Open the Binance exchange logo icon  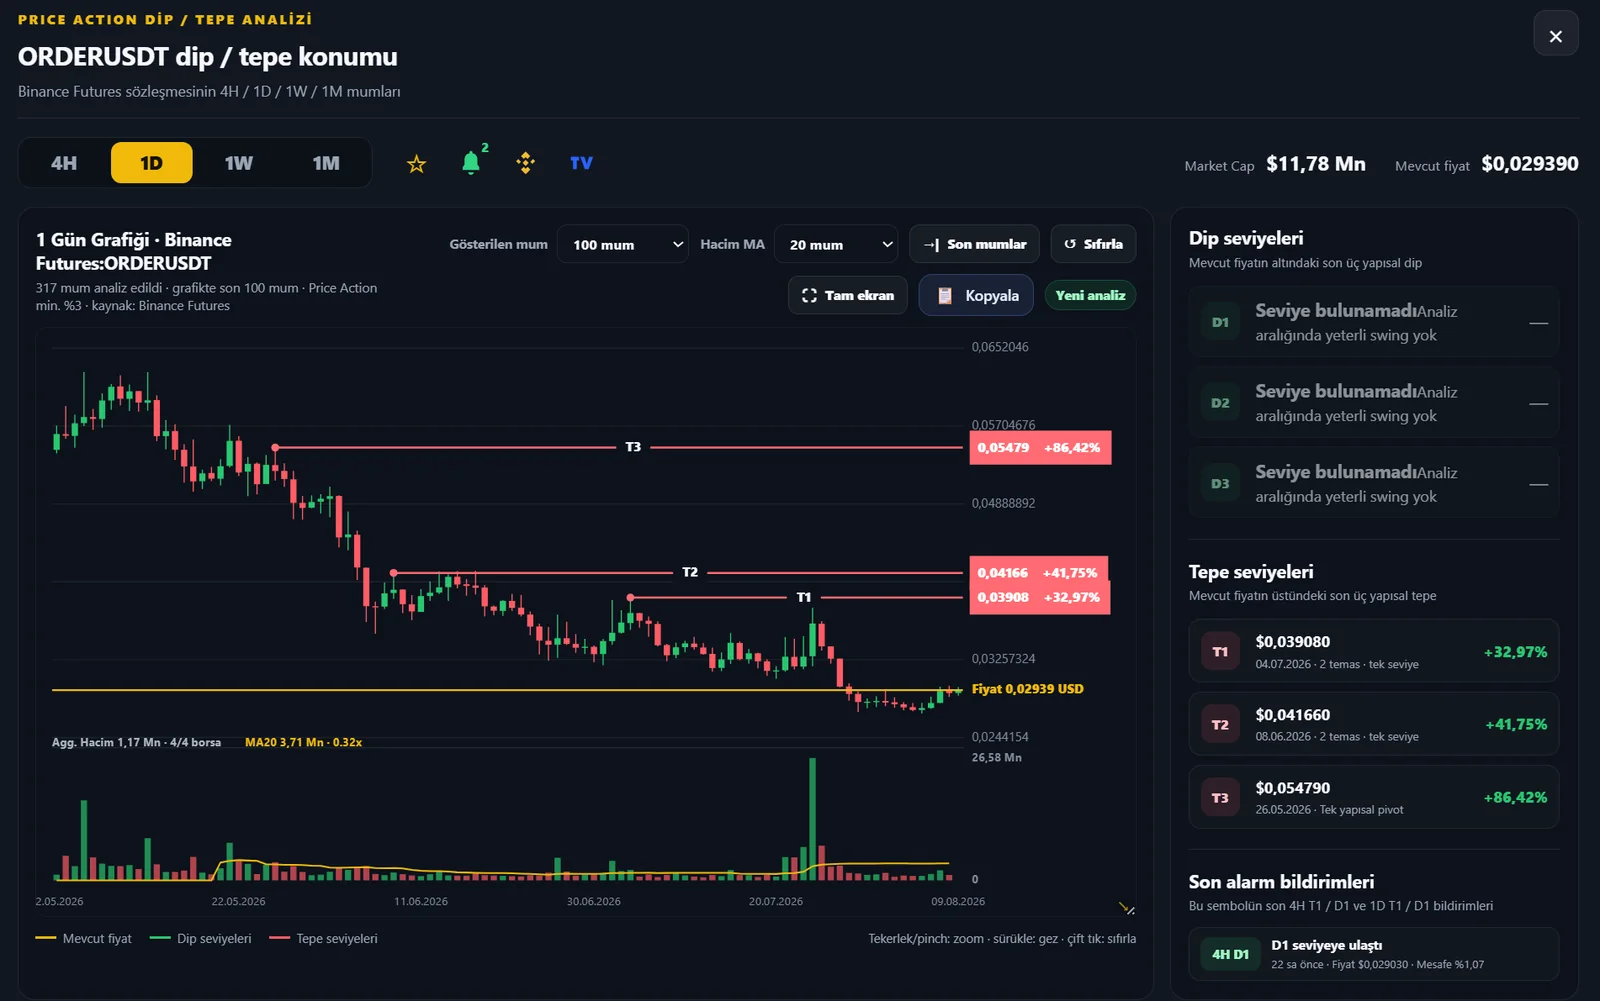tap(526, 163)
